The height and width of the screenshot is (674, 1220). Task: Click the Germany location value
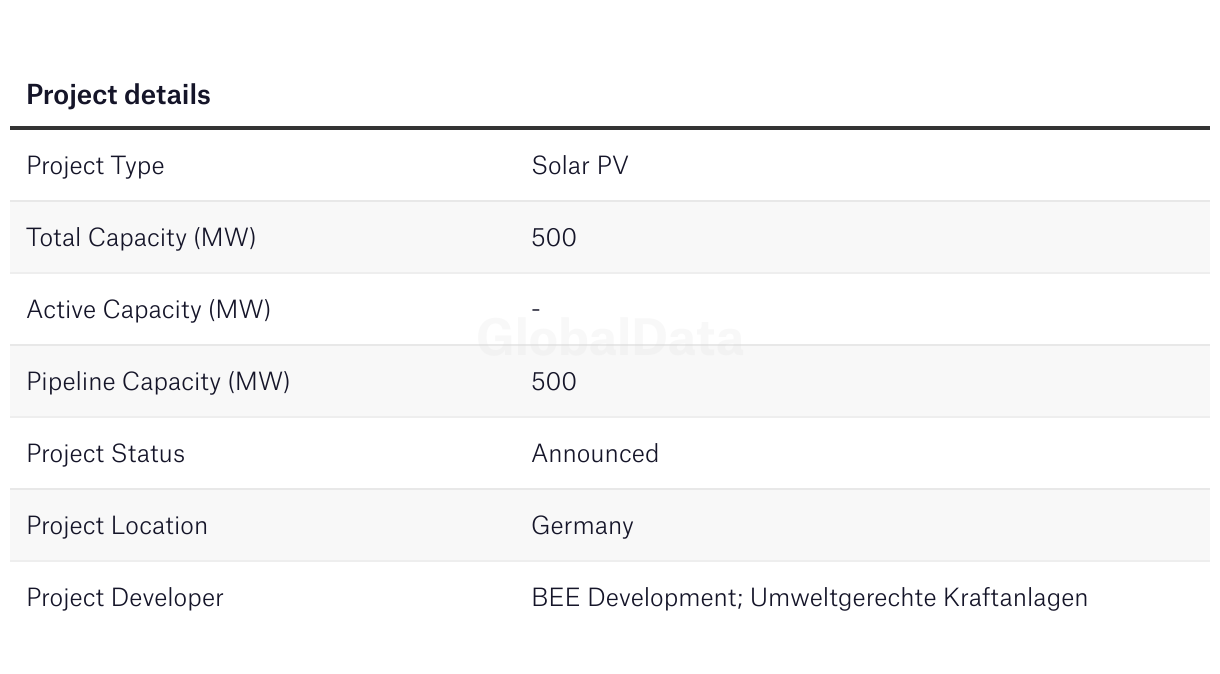point(583,526)
